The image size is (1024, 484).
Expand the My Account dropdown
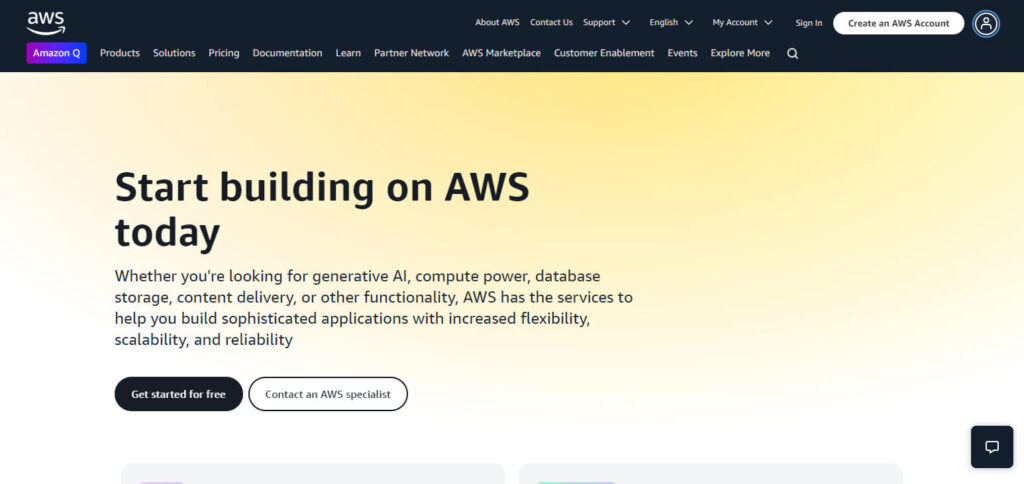pyautogui.click(x=743, y=22)
